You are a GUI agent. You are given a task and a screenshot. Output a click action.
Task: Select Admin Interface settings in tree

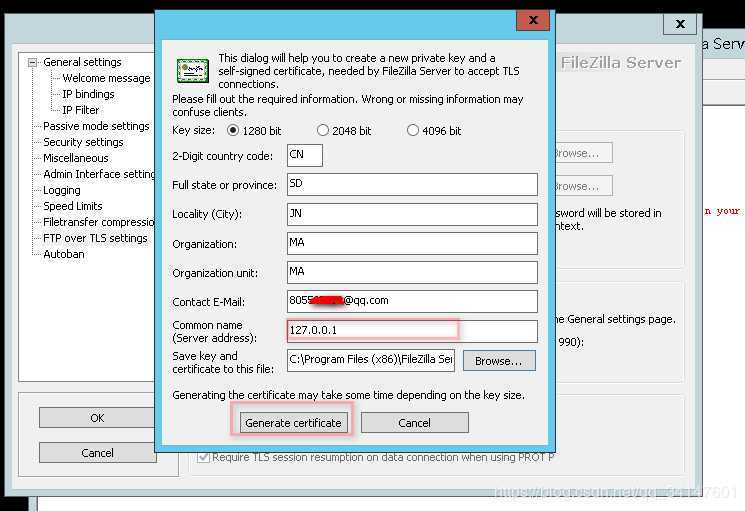(x=99, y=174)
